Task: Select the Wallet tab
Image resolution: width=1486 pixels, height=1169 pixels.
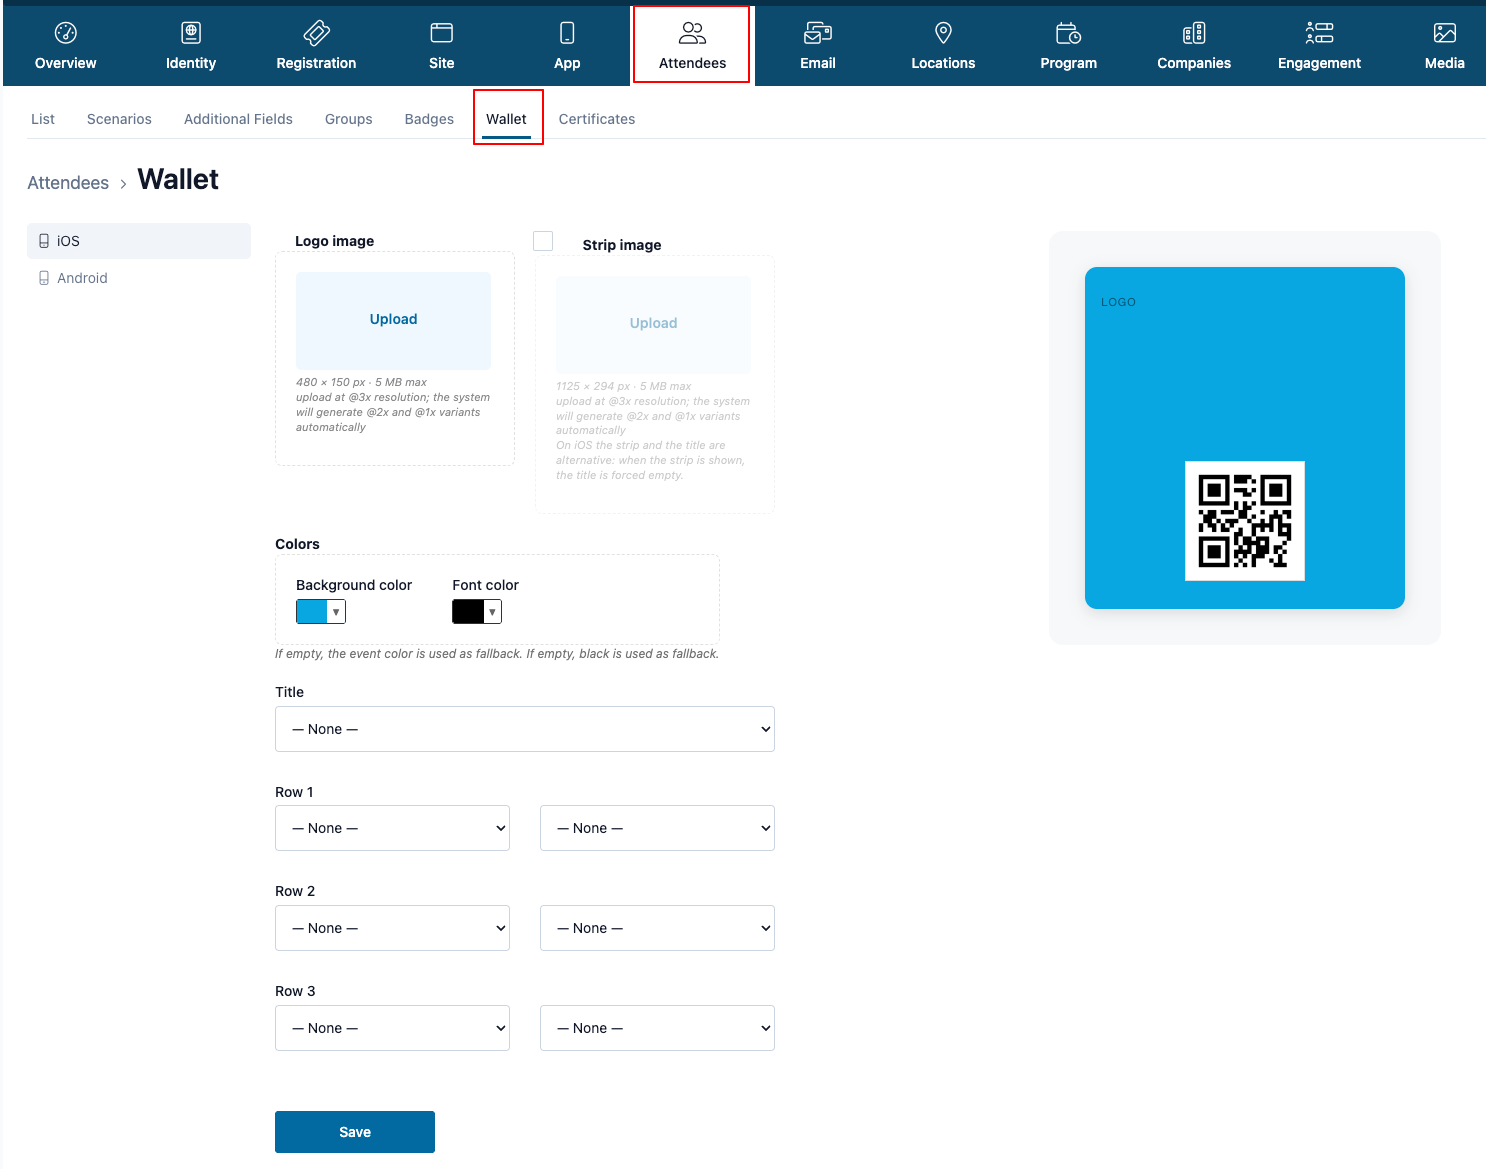Action: 506,119
